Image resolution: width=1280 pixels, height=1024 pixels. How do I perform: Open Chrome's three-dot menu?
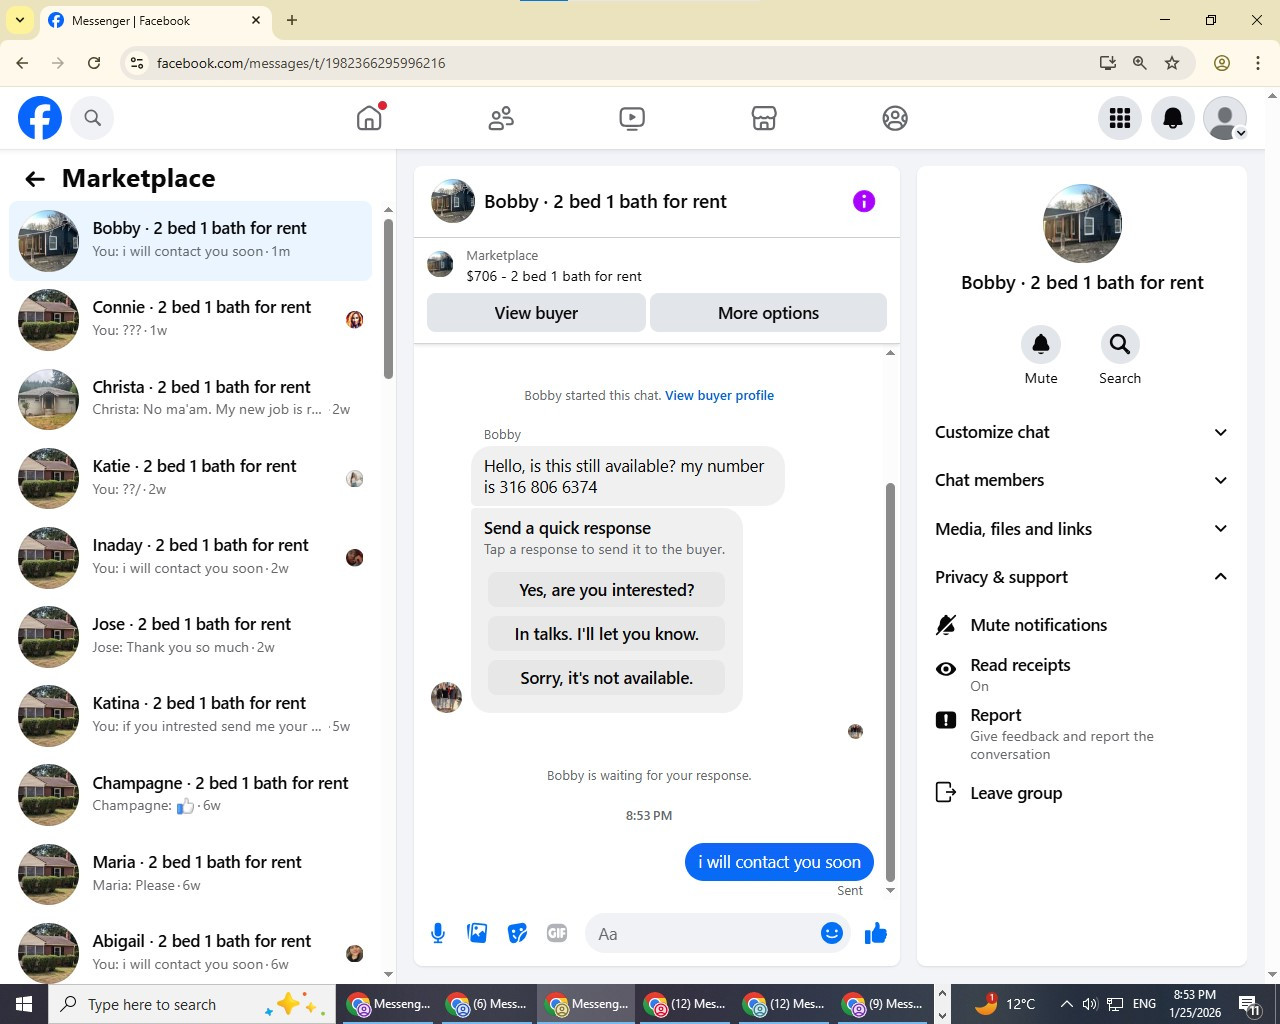point(1258,63)
